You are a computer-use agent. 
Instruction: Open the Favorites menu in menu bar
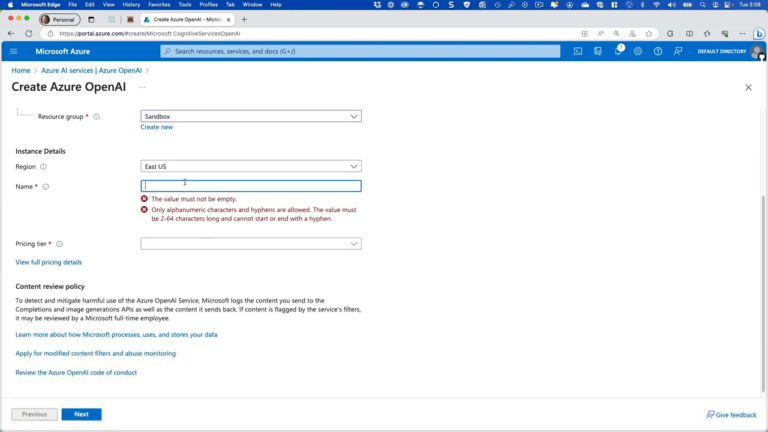click(x=159, y=5)
